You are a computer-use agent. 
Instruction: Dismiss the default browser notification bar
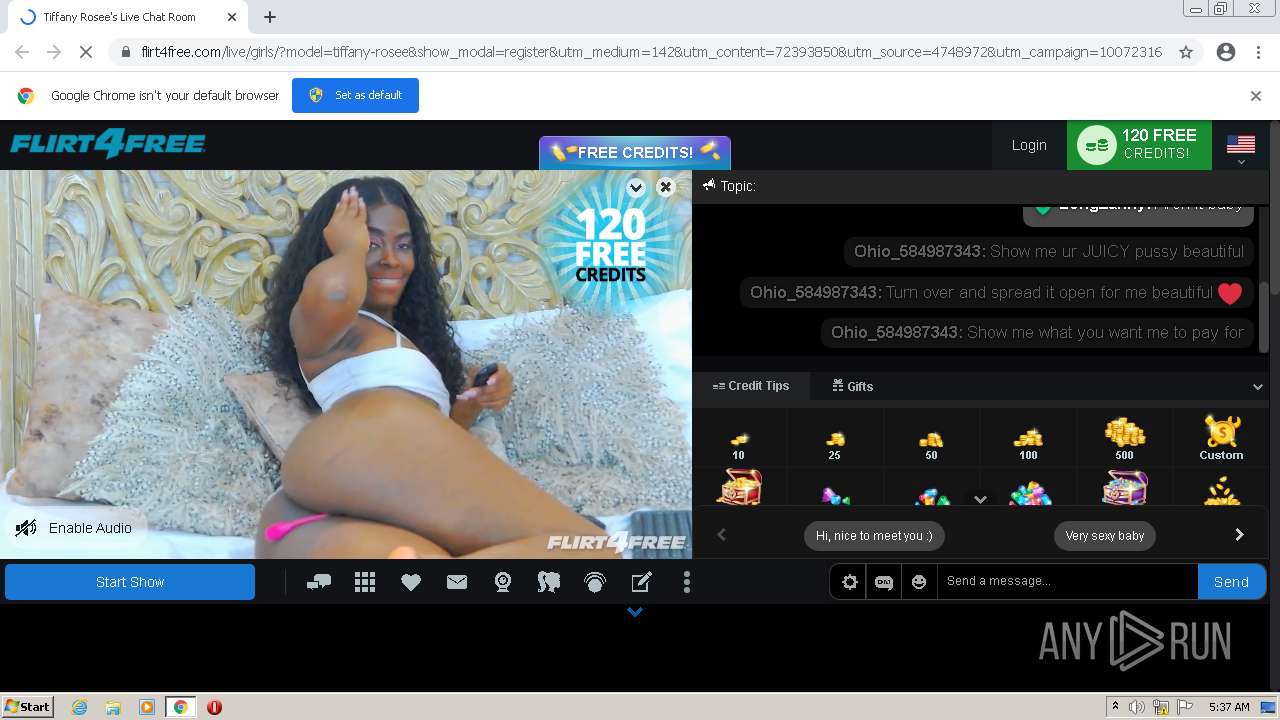[x=1256, y=96]
